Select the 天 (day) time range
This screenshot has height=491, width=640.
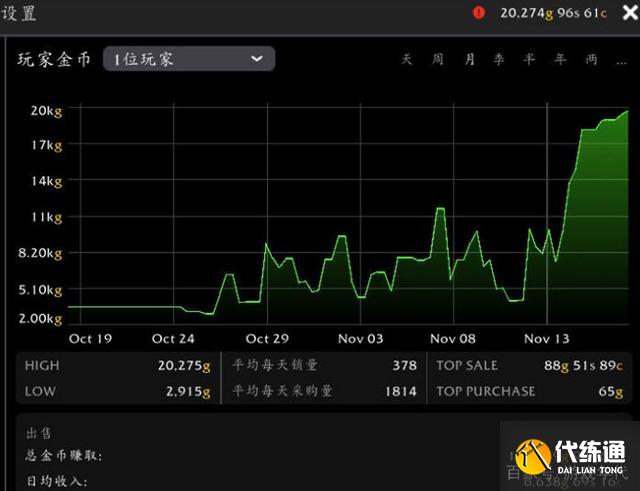tap(407, 60)
